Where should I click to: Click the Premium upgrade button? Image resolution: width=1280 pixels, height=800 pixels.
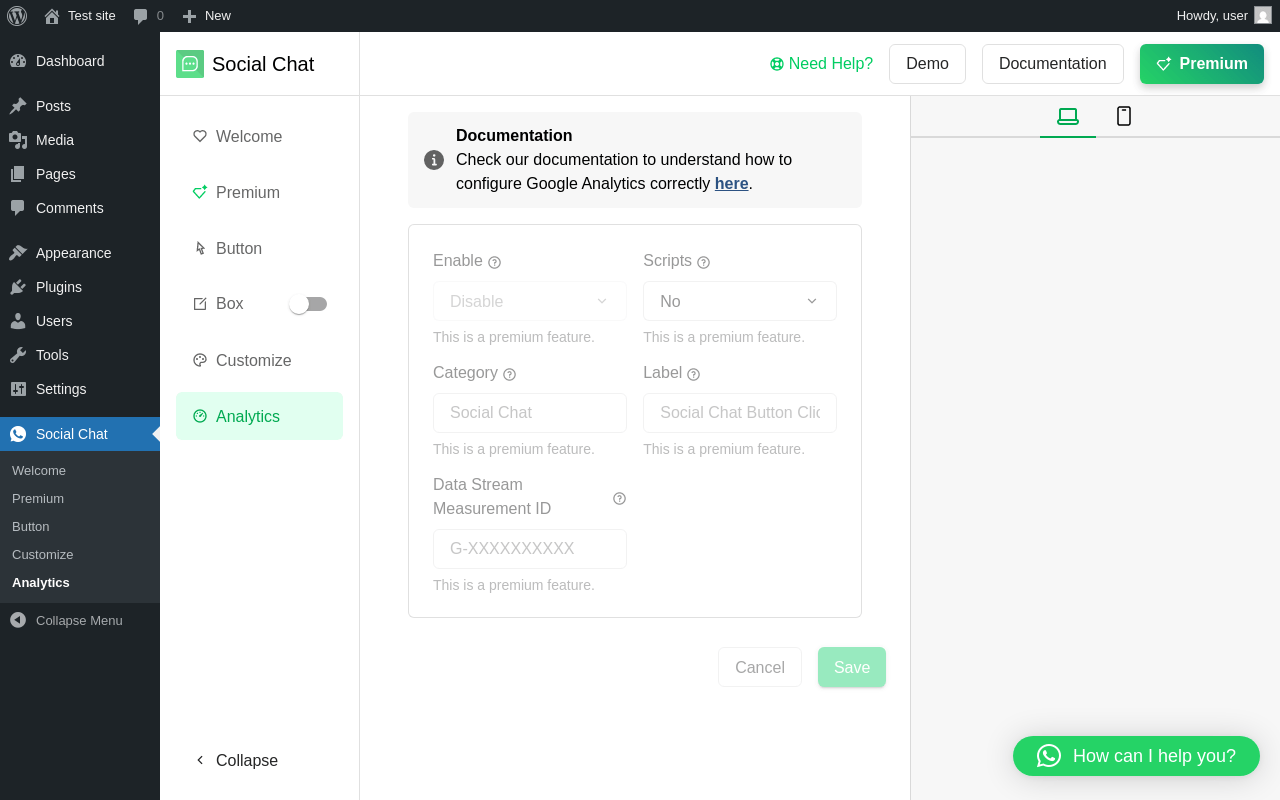(1201, 64)
